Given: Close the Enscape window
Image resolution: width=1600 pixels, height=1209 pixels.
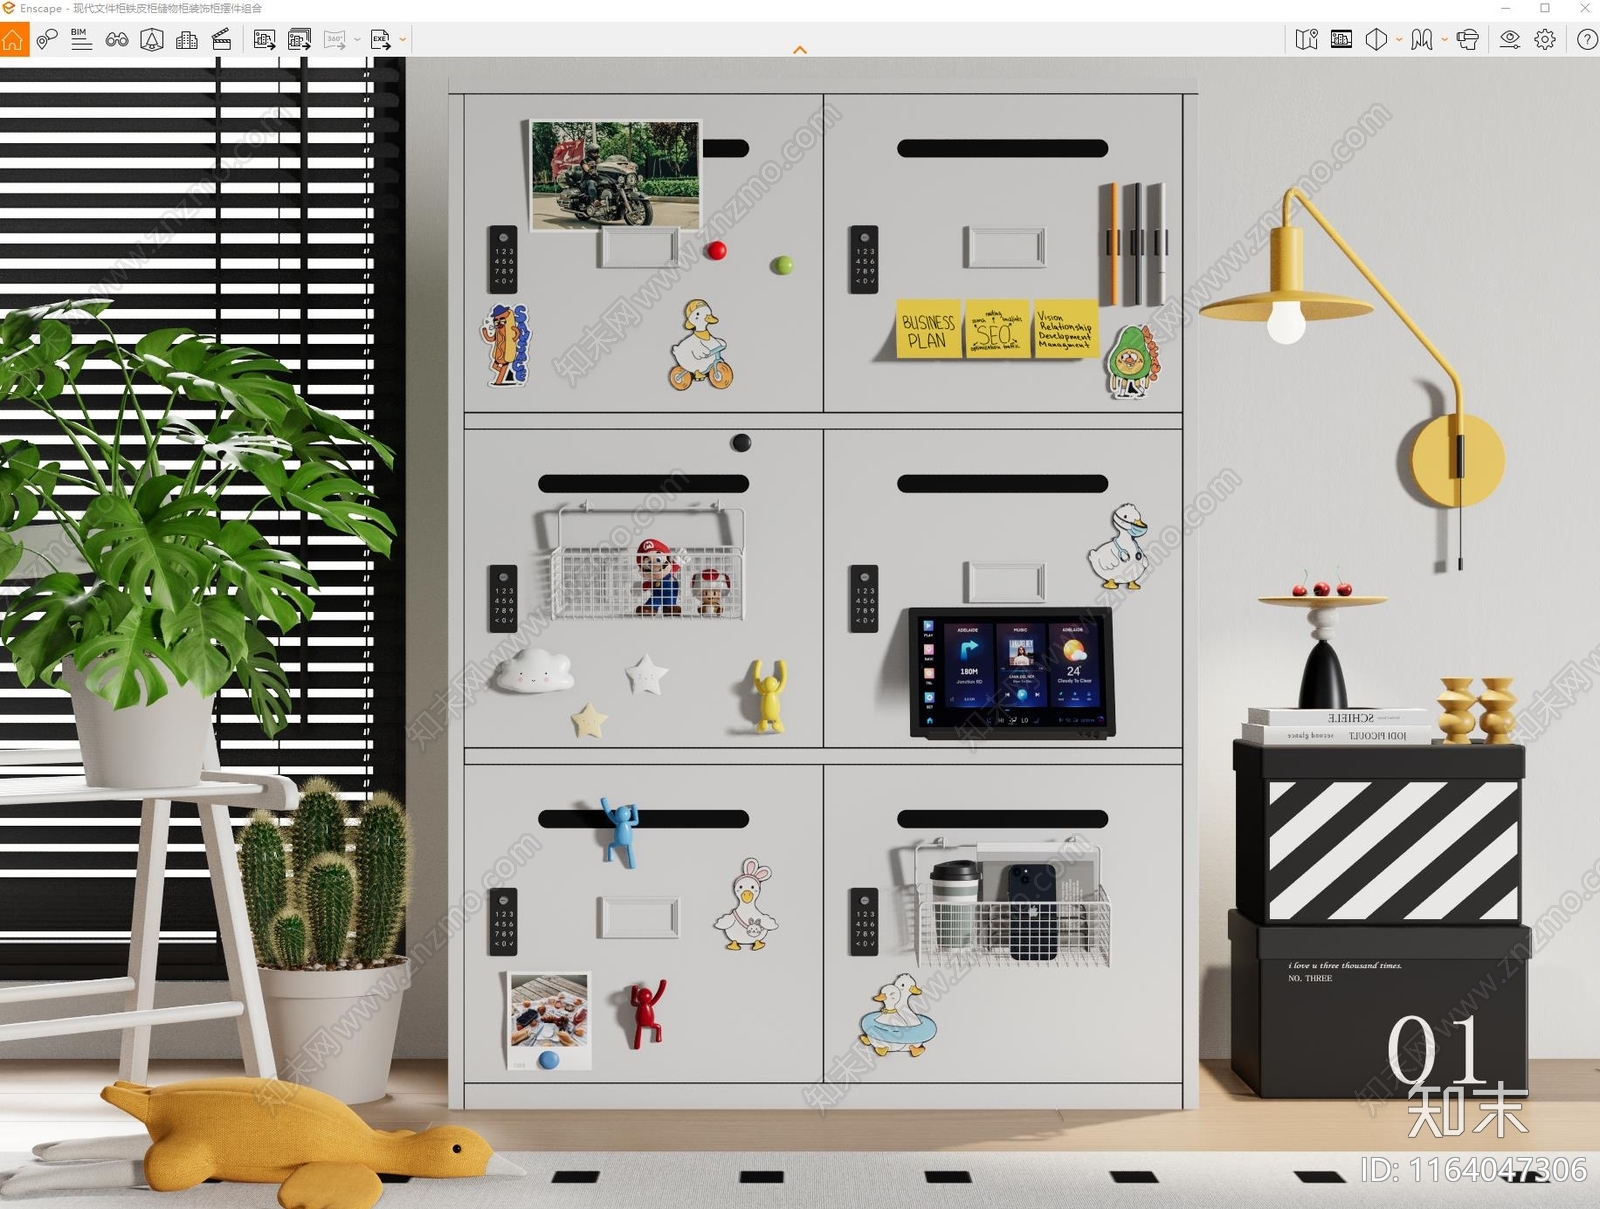Looking at the screenshot, I should pos(1585,8).
